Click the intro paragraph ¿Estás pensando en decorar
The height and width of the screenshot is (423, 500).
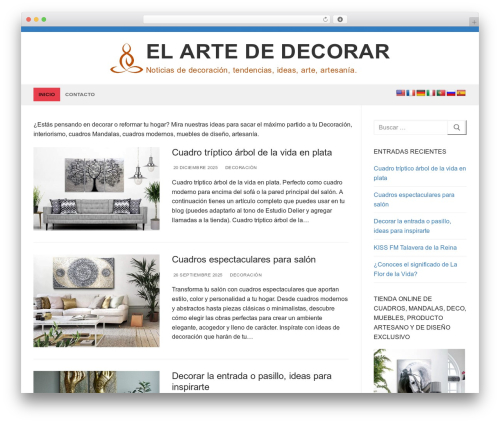click(193, 129)
